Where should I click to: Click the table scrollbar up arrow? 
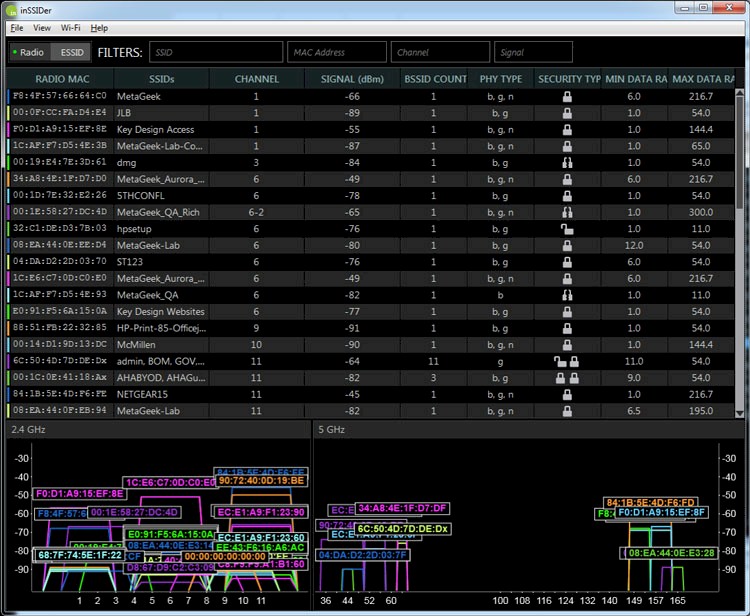coord(740,92)
